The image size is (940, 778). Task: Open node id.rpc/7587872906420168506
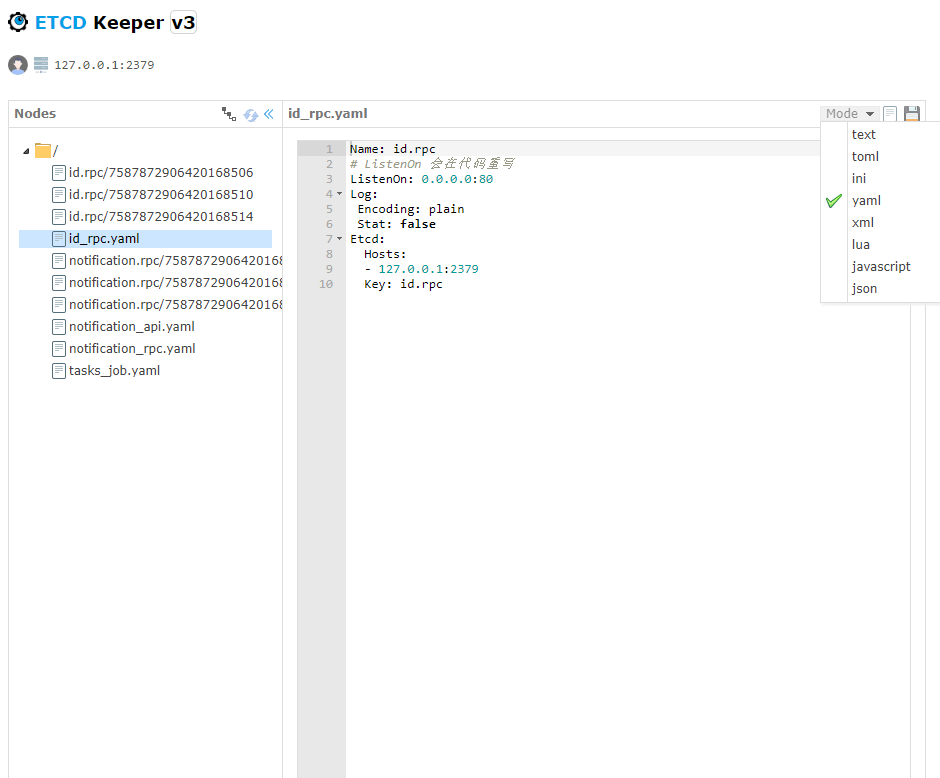[x=161, y=173]
